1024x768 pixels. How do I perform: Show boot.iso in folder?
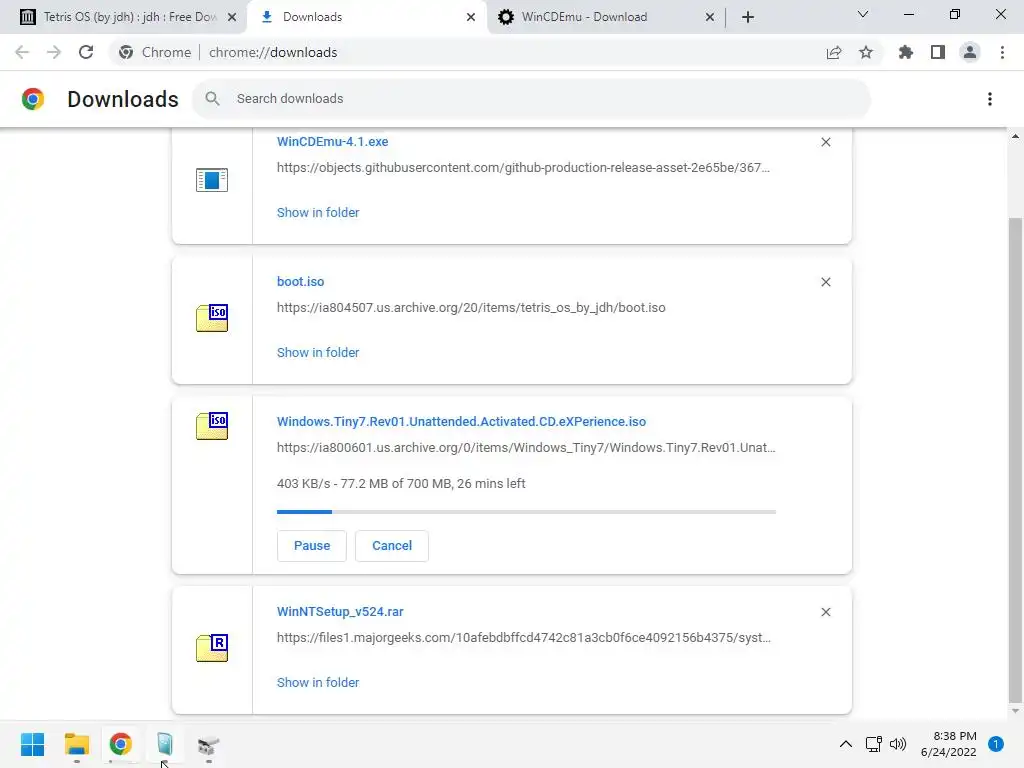point(318,353)
